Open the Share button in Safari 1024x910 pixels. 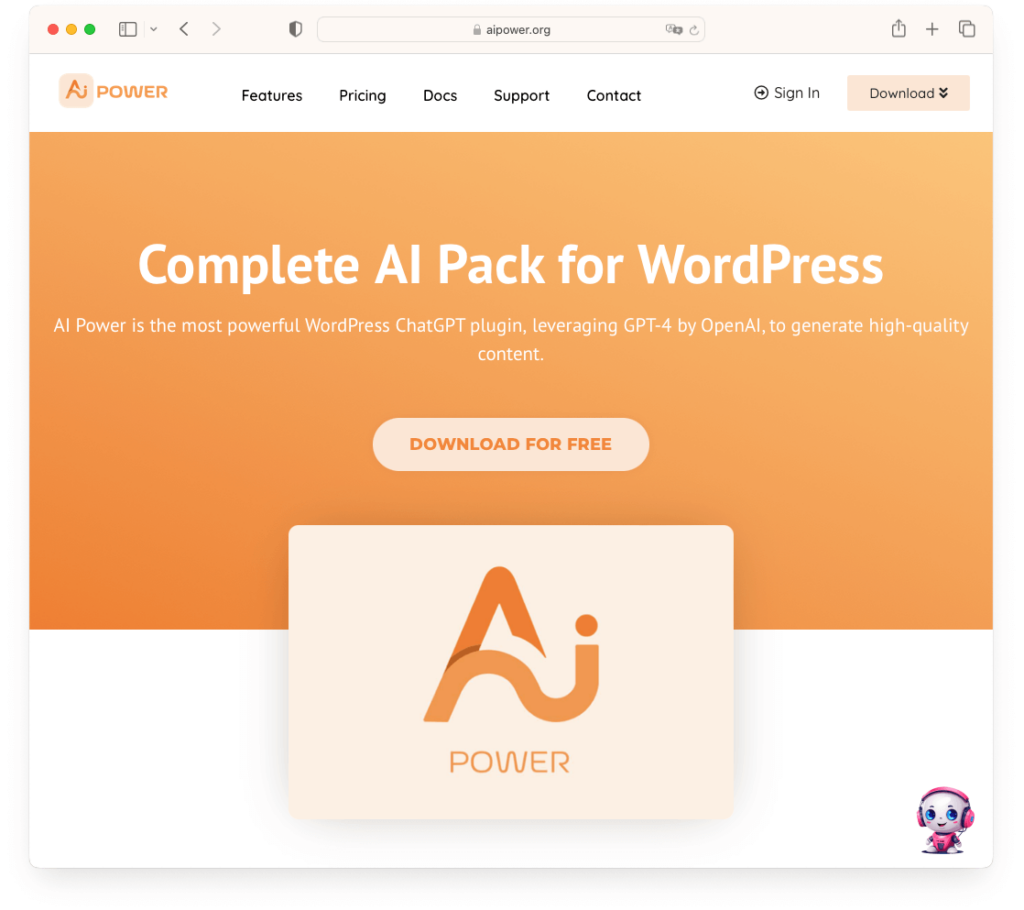(x=899, y=29)
